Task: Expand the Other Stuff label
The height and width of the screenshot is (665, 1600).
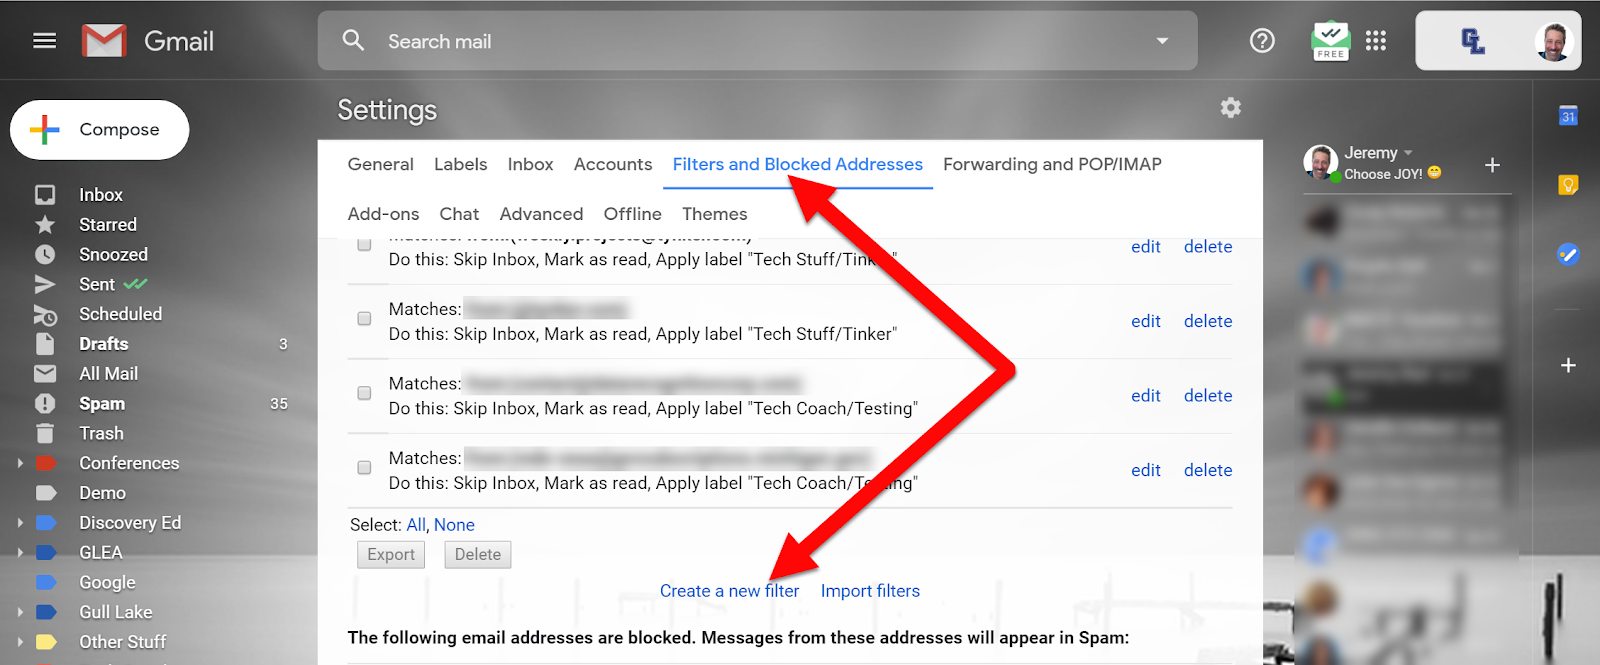Action: (20, 642)
